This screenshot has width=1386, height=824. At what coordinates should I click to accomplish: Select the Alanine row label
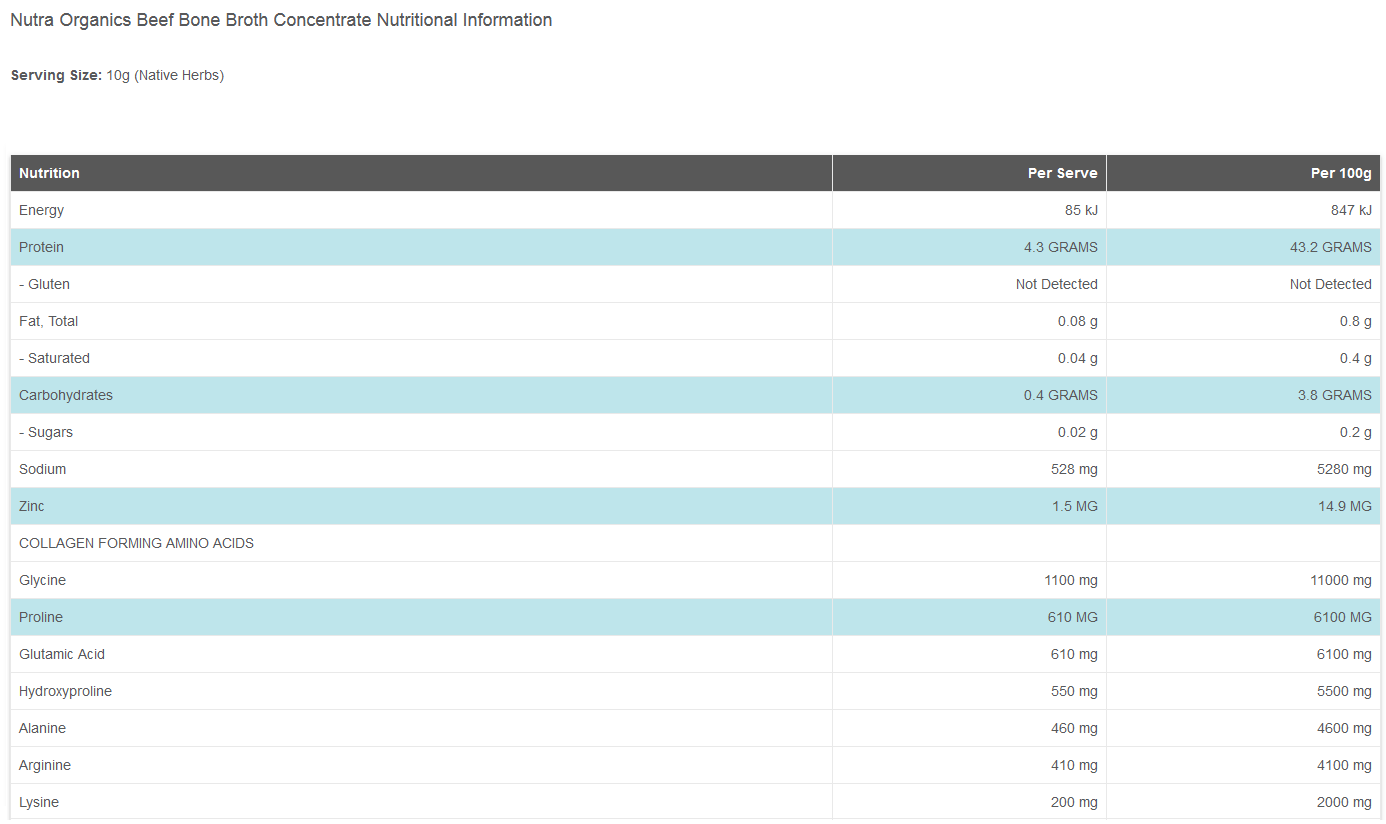(x=42, y=728)
